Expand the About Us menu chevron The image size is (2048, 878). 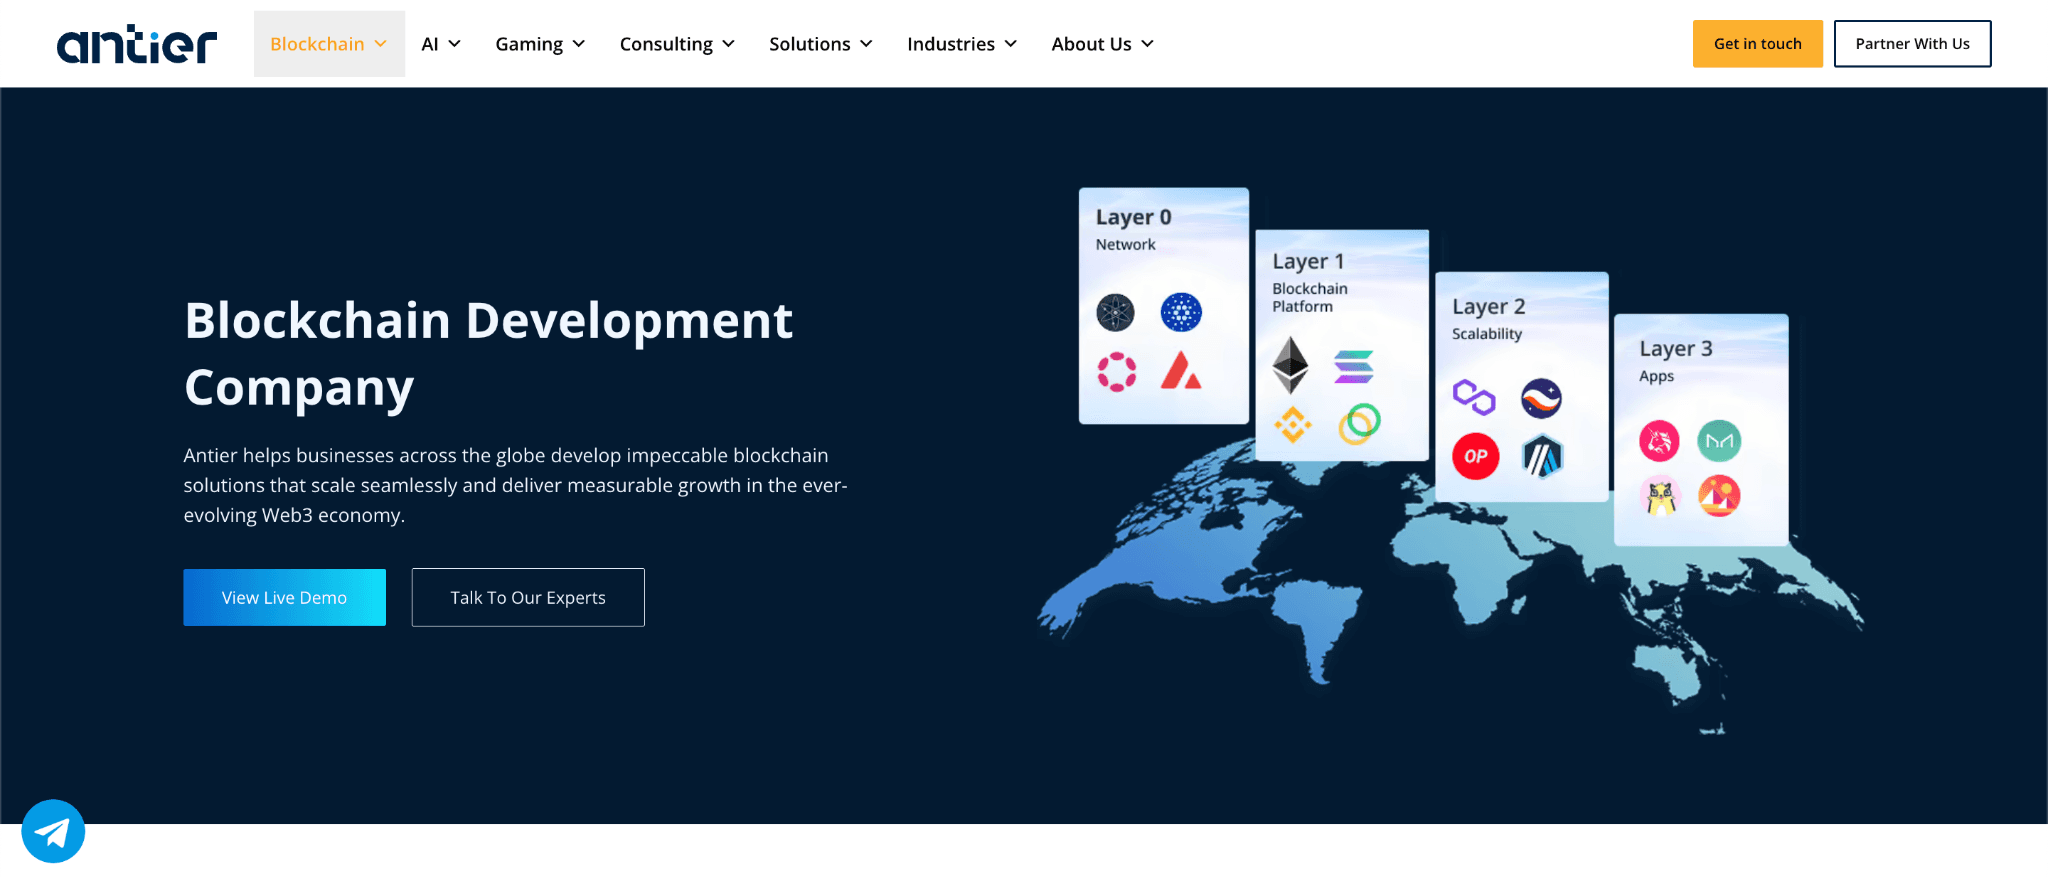click(1148, 44)
